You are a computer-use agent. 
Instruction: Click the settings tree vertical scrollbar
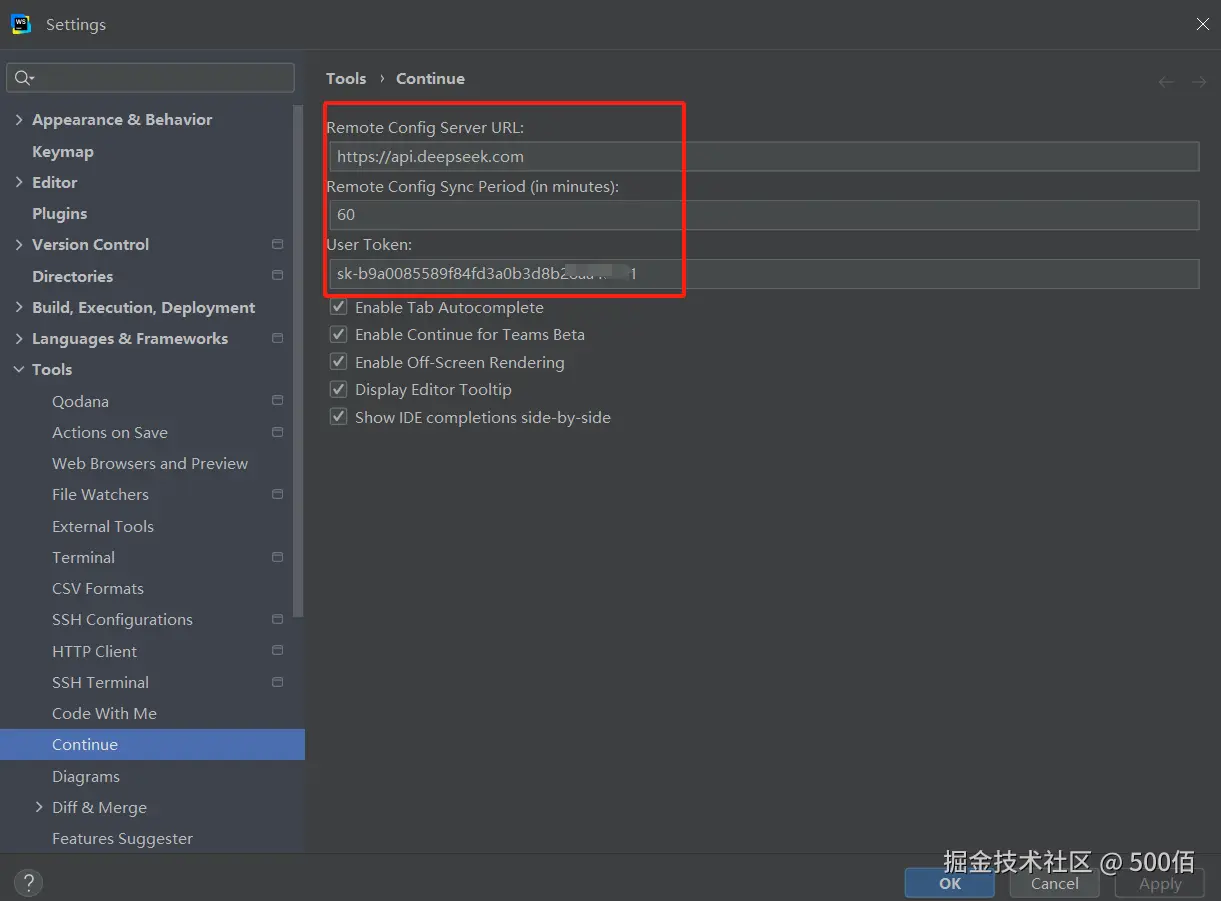[x=298, y=360]
